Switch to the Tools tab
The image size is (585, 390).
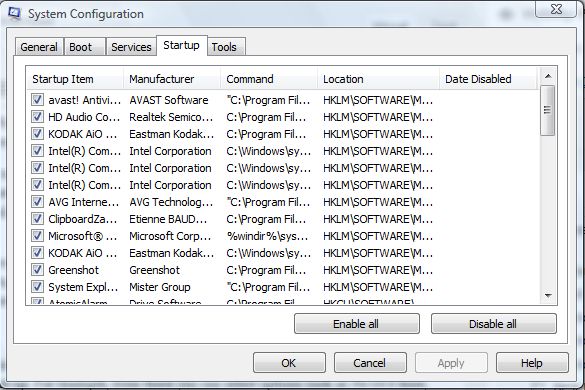[x=226, y=47]
